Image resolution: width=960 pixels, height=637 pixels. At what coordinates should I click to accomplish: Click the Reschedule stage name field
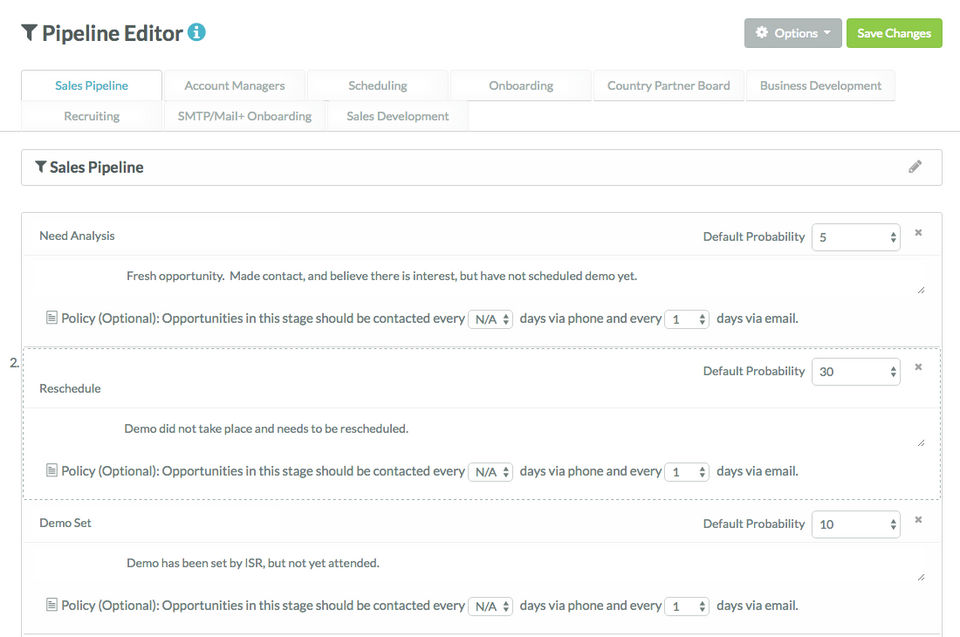click(70, 388)
